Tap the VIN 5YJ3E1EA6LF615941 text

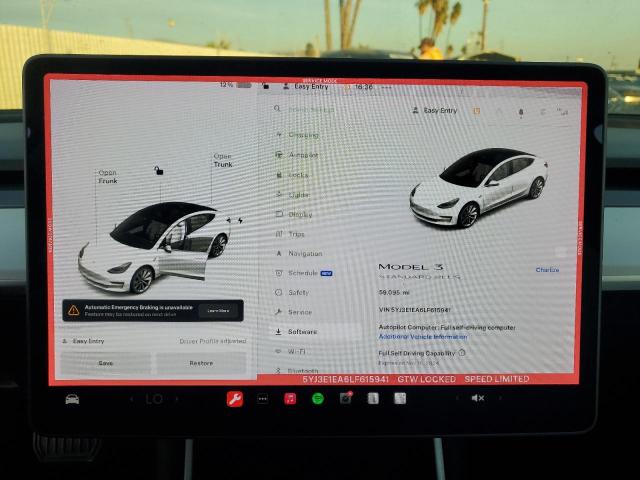pos(415,310)
